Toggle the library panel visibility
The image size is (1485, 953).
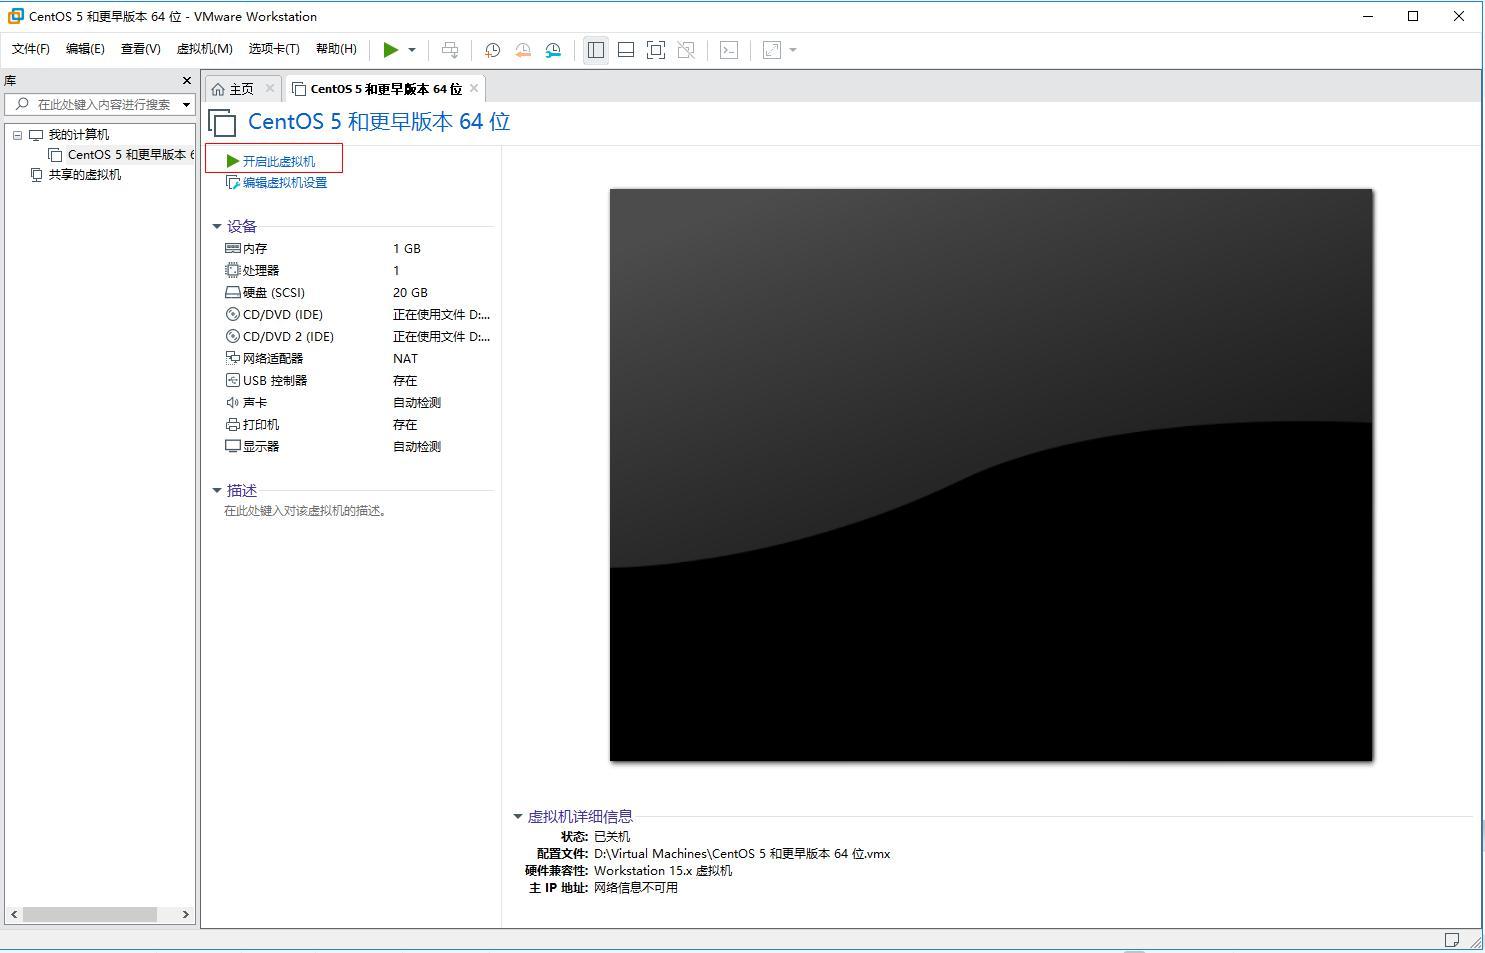tap(596, 49)
